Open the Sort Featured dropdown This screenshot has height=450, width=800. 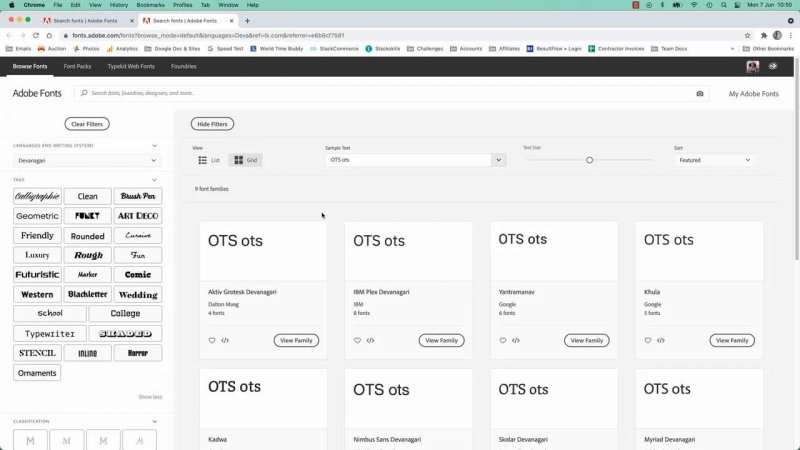[714, 160]
